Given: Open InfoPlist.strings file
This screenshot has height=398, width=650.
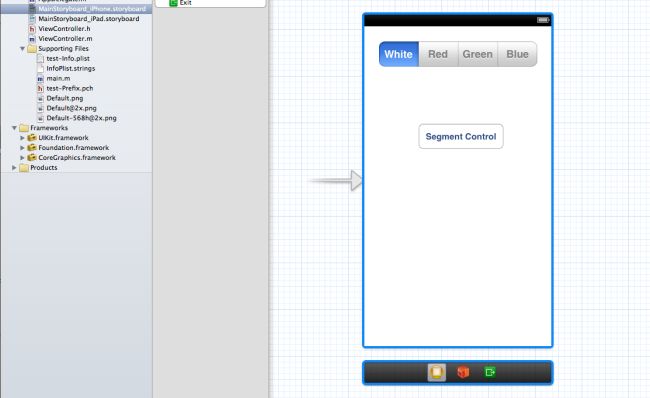Looking at the screenshot, I should [71, 68].
